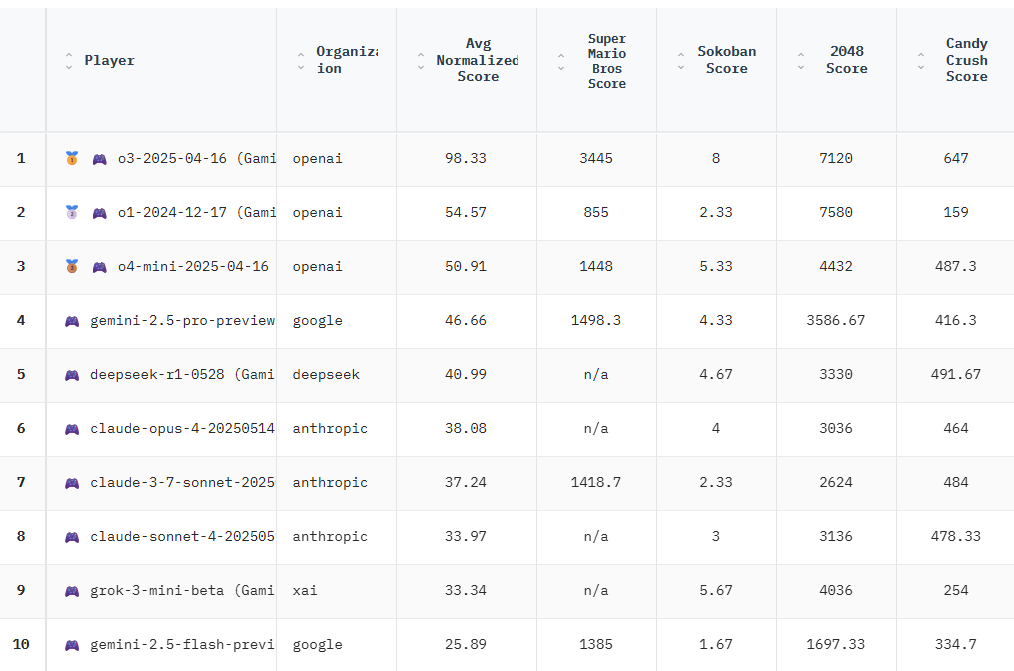The image size is (1014, 671).
Task: Toggle sort arrows on the Organization column
Action: 301,61
